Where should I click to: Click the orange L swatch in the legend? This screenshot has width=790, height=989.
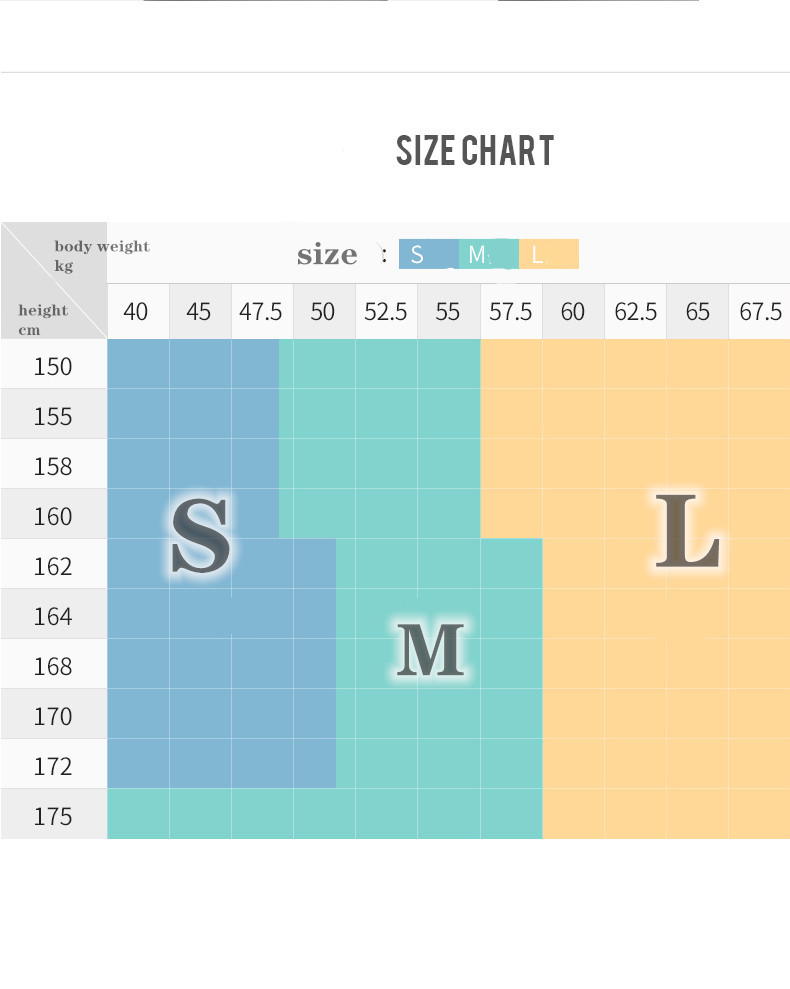point(548,254)
